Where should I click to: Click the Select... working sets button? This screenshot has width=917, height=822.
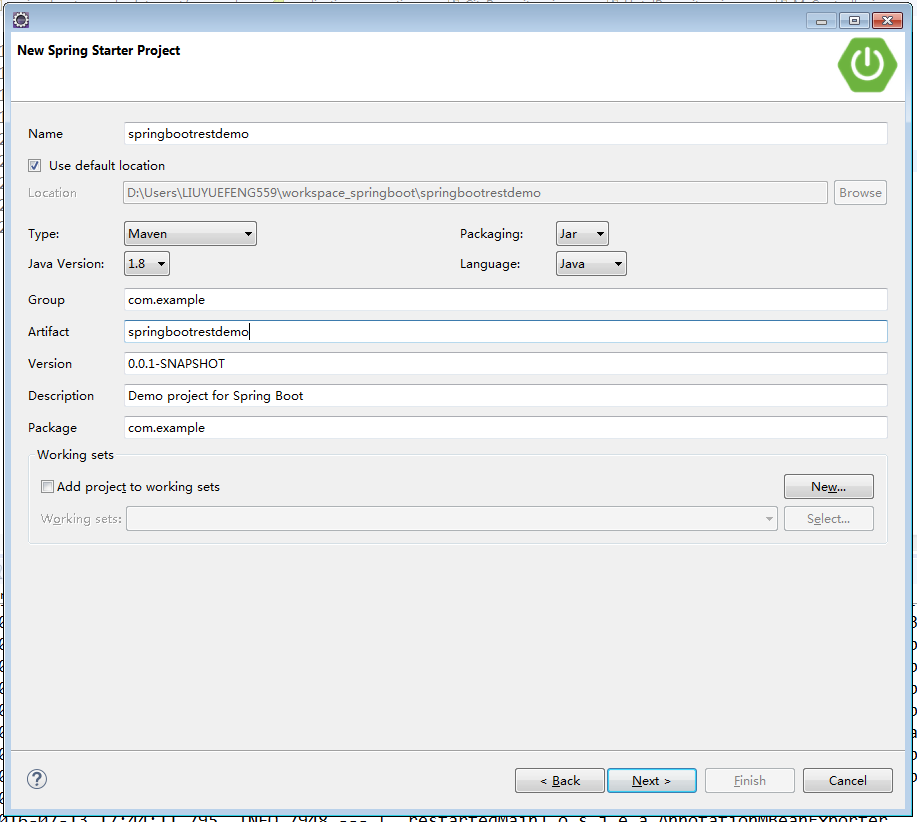pos(829,519)
